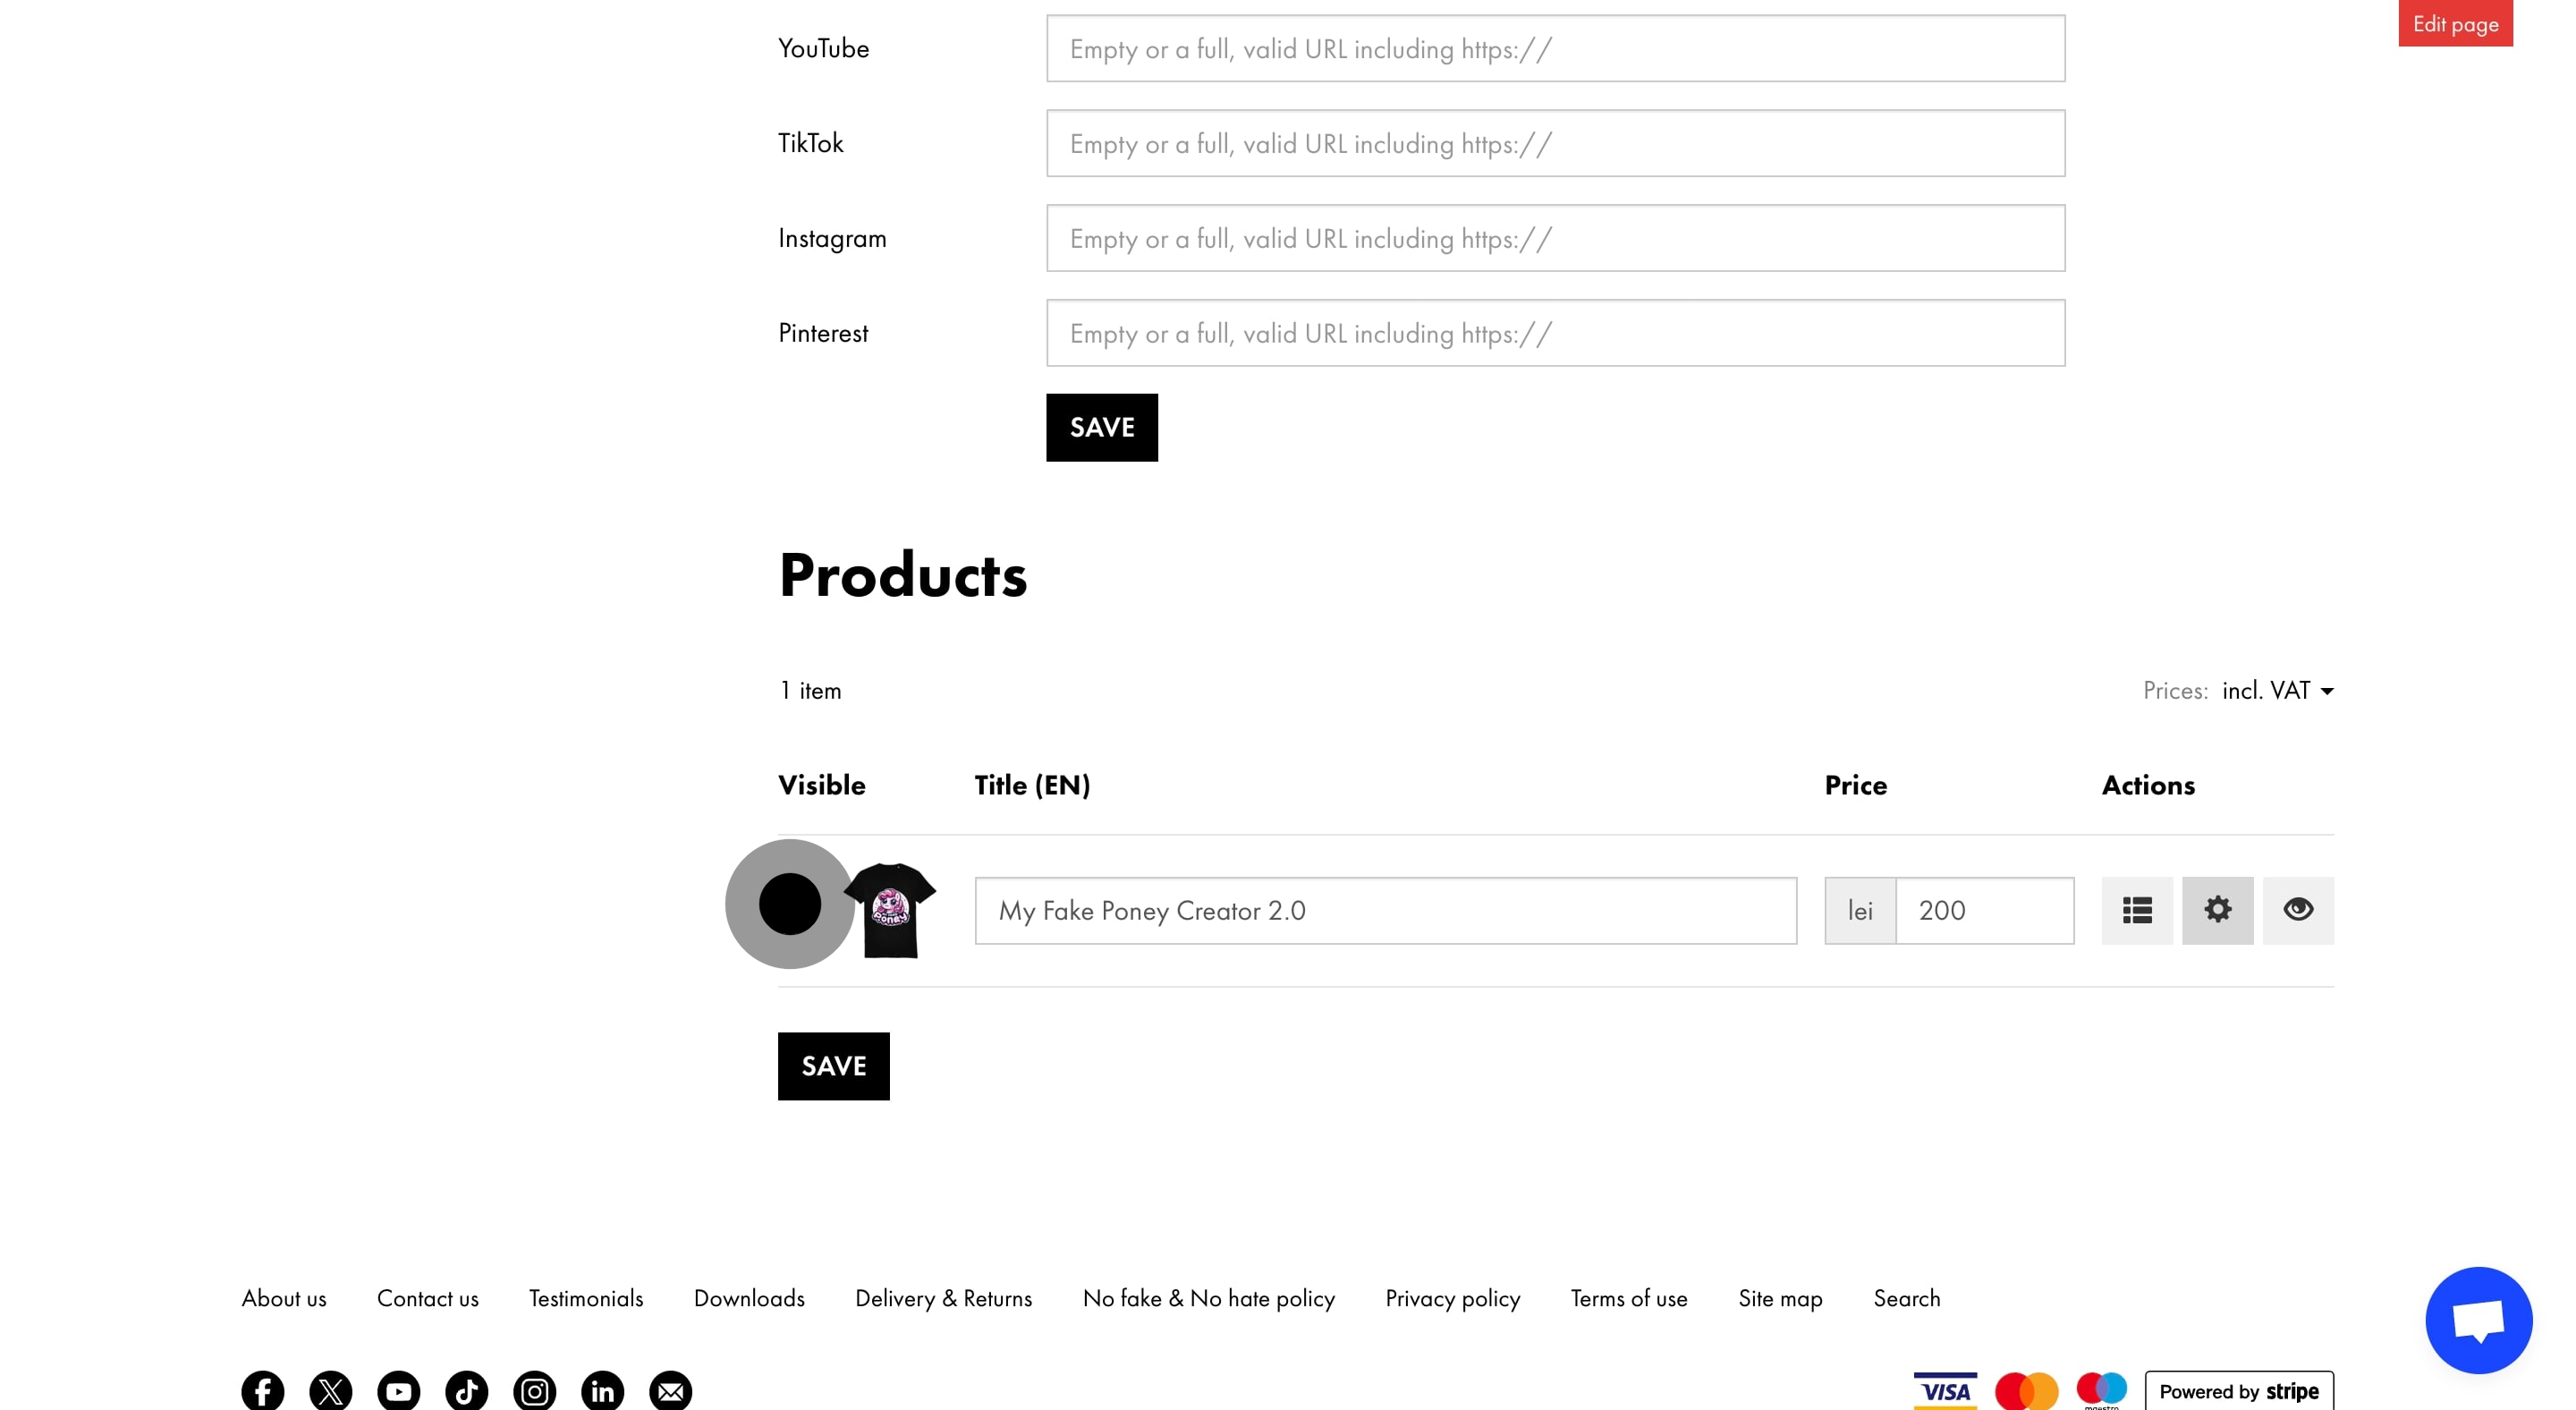Click the Instagram footer icon
The height and width of the screenshot is (1410, 2576).
pos(534,1390)
